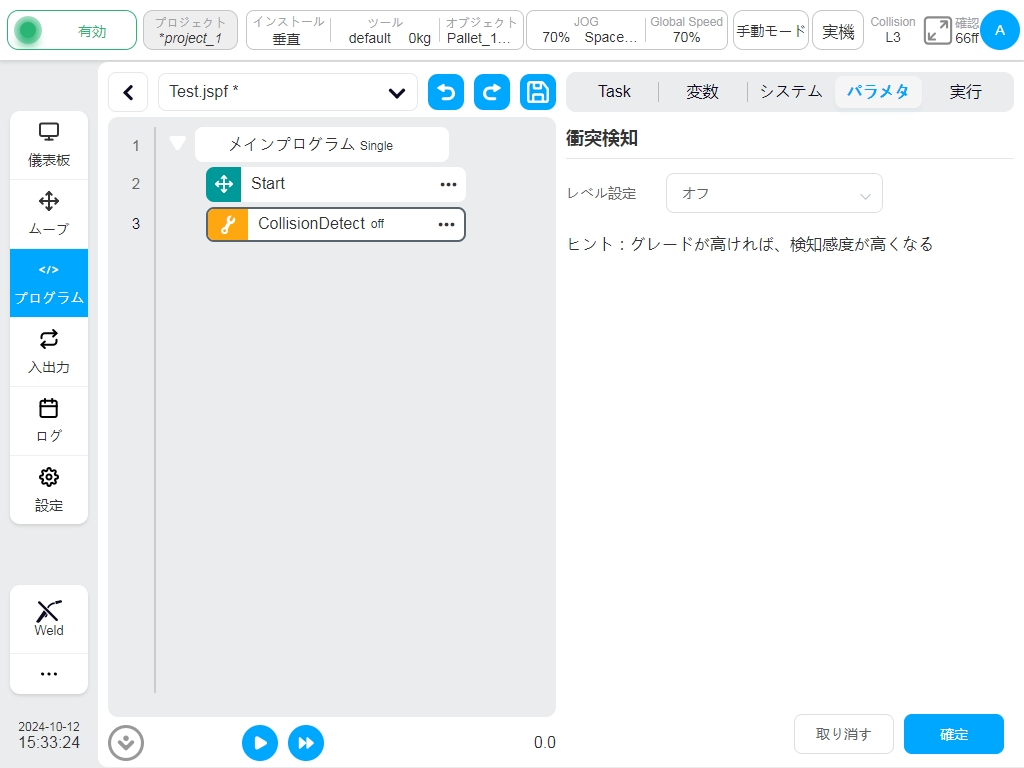Switch to the 実行 tab
The height and width of the screenshot is (768, 1024).
pyautogui.click(x=965, y=91)
